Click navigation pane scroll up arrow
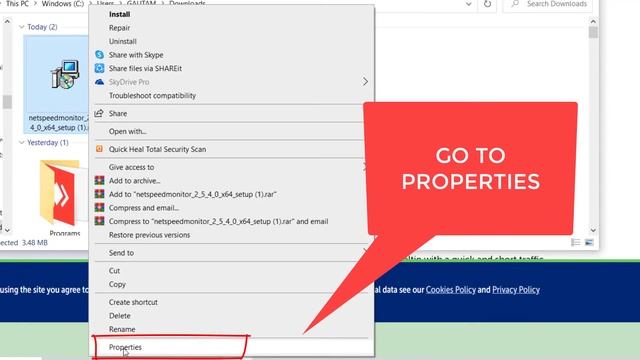 tap(7, 21)
